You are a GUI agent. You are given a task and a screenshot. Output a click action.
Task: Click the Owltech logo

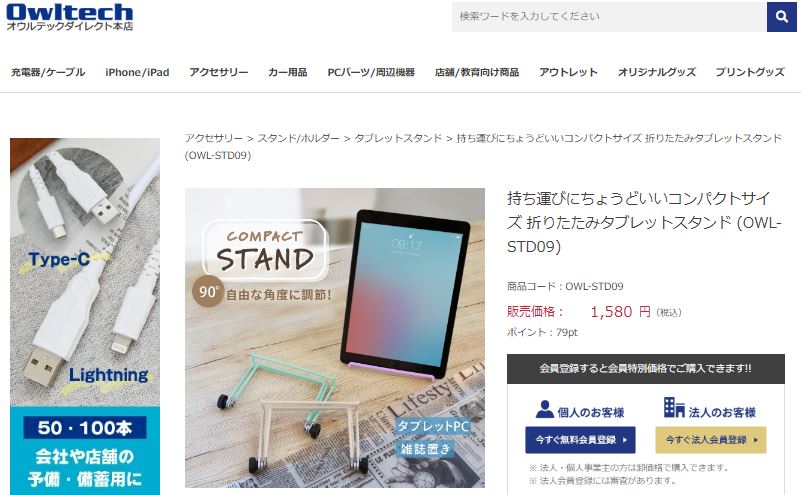click(69, 17)
